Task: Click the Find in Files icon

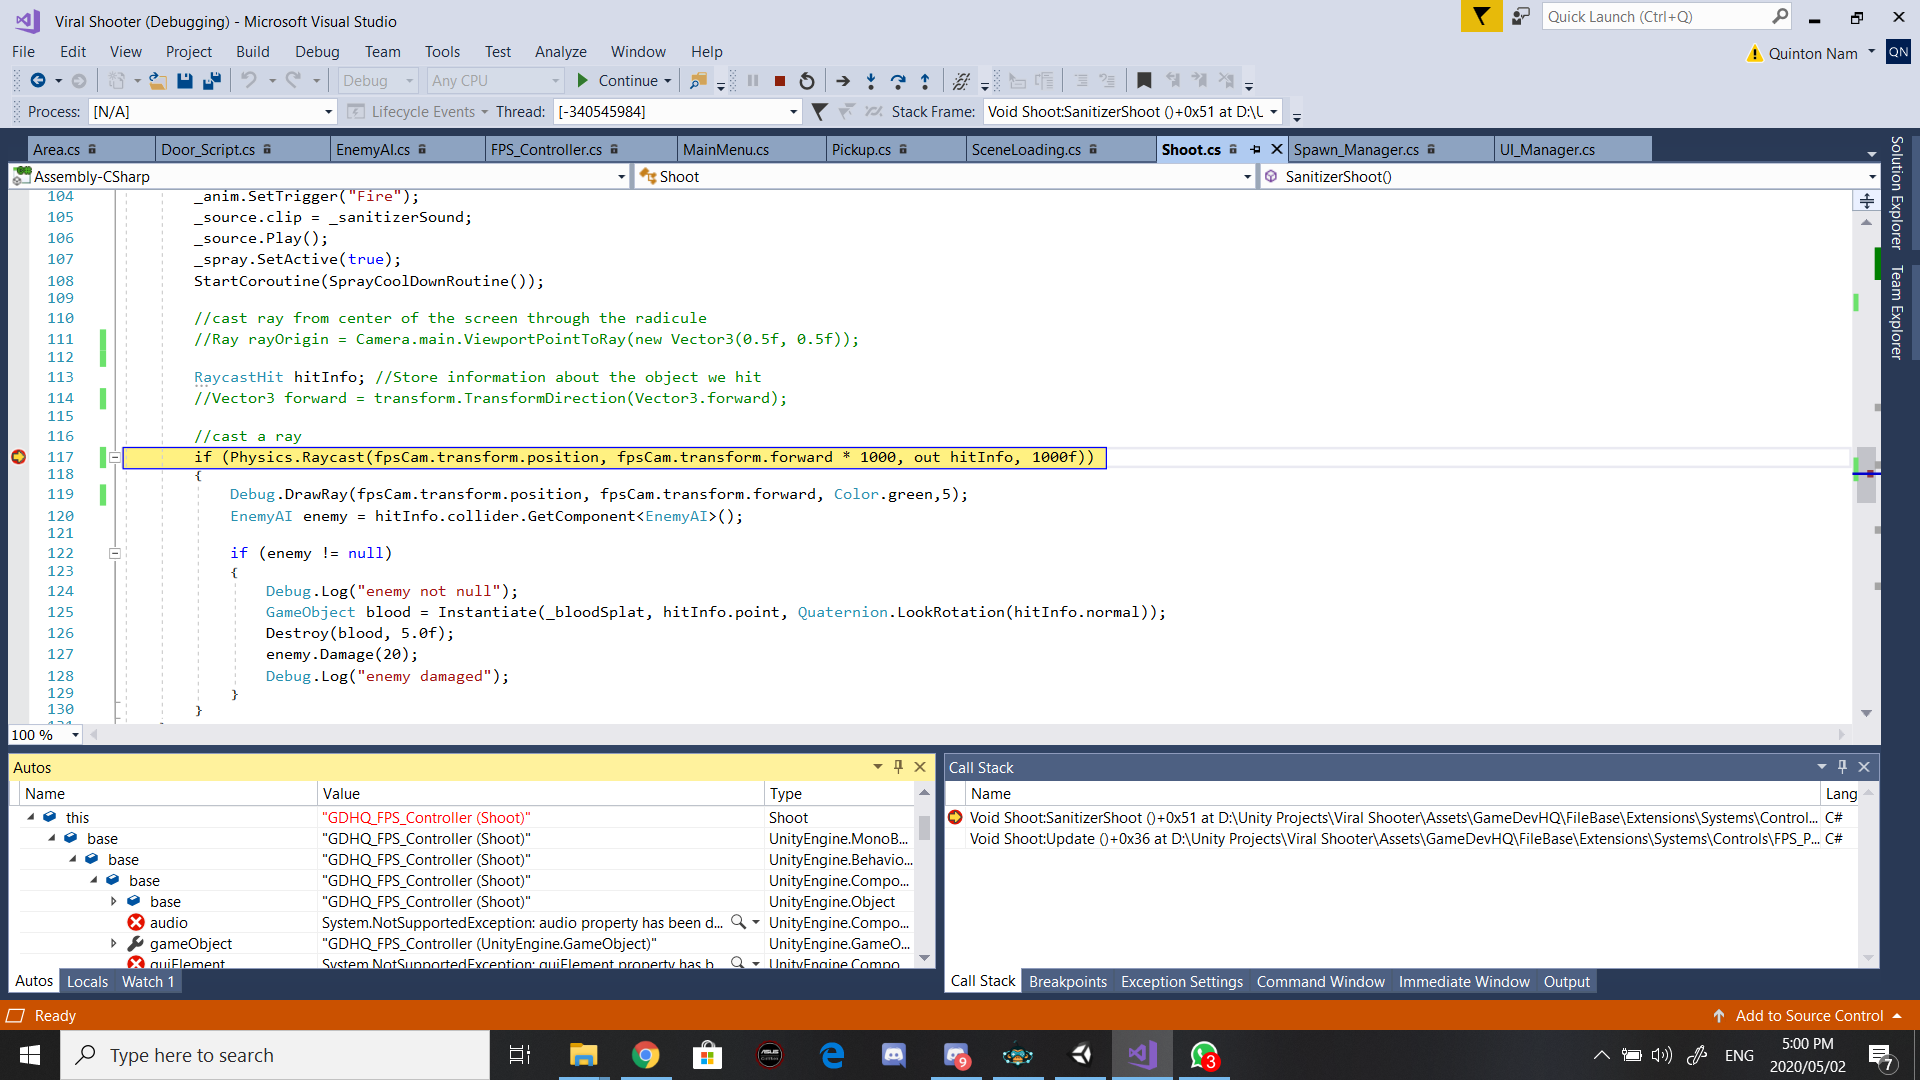Action: [x=699, y=81]
